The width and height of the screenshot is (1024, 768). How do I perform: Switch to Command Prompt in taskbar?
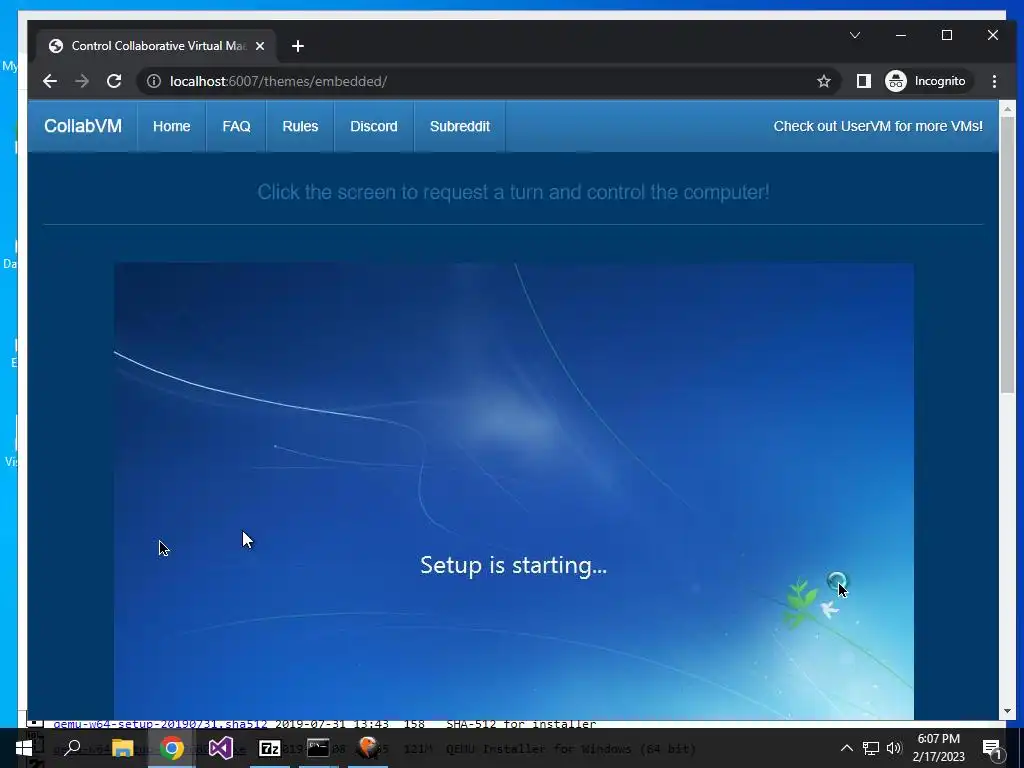click(x=319, y=748)
